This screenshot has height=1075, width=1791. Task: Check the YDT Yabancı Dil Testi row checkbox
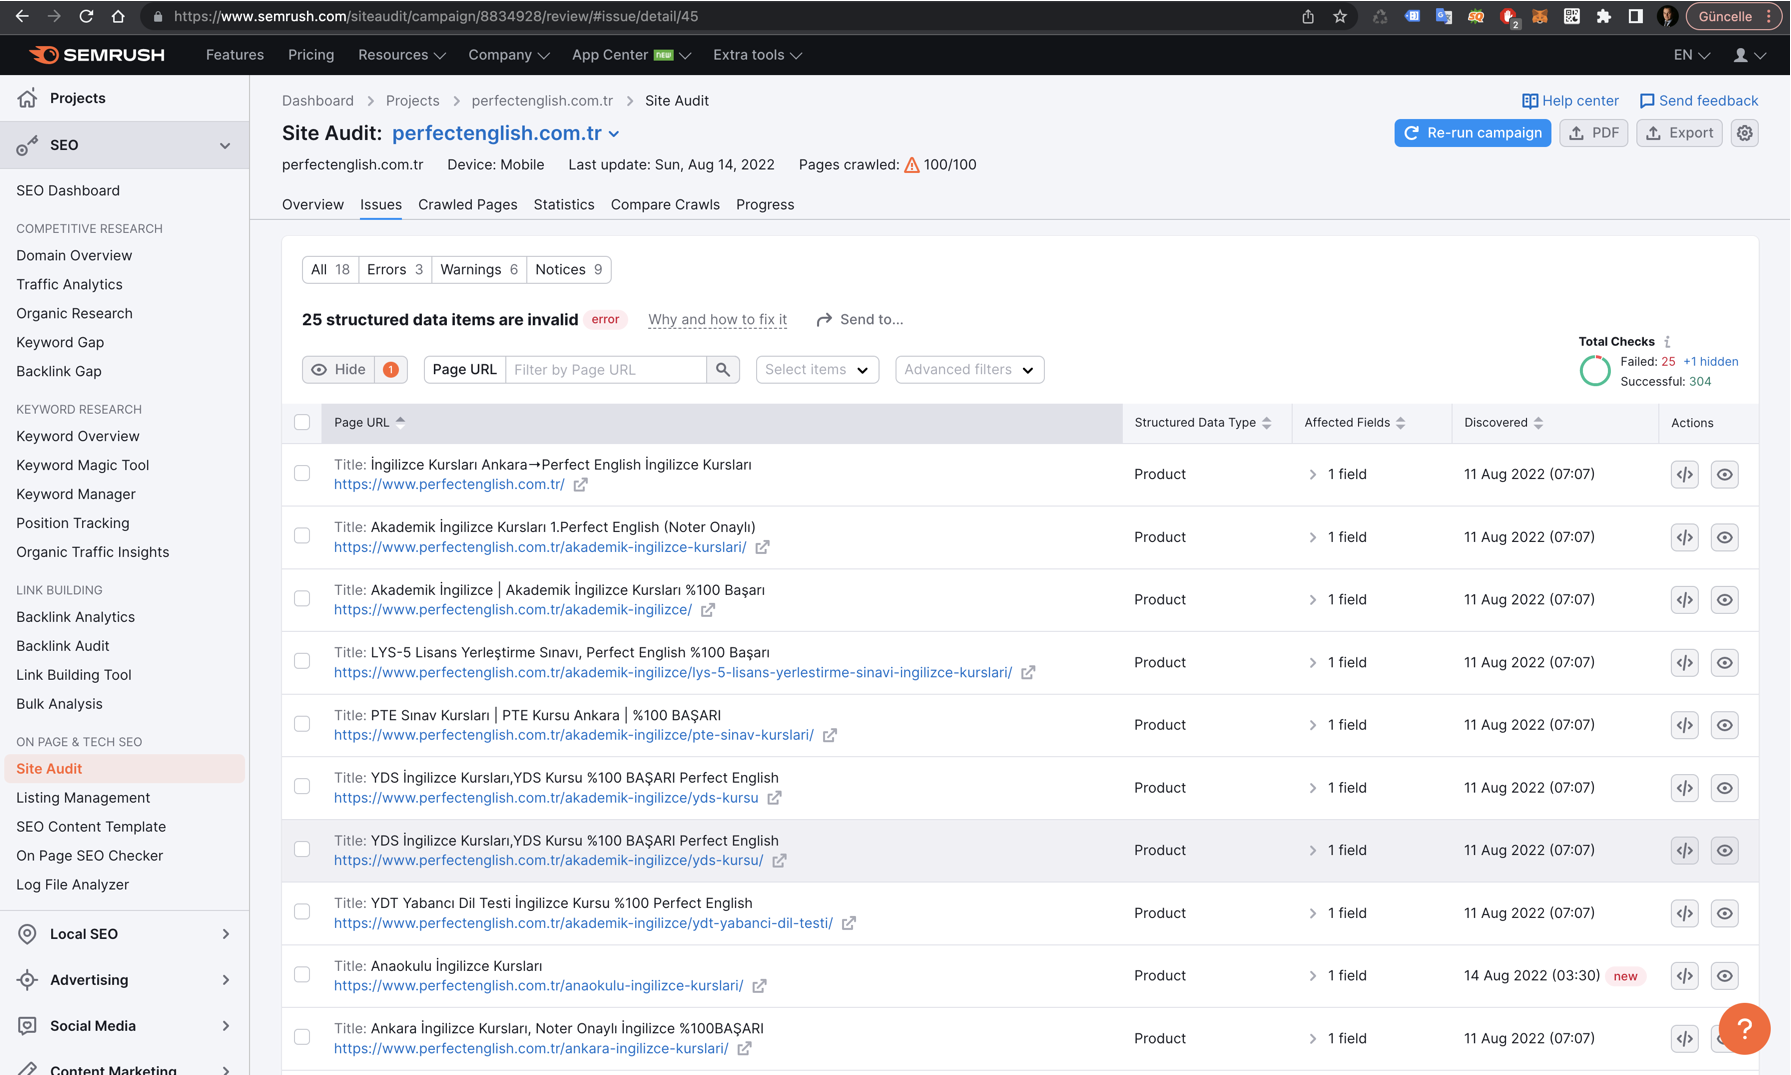point(302,912)
